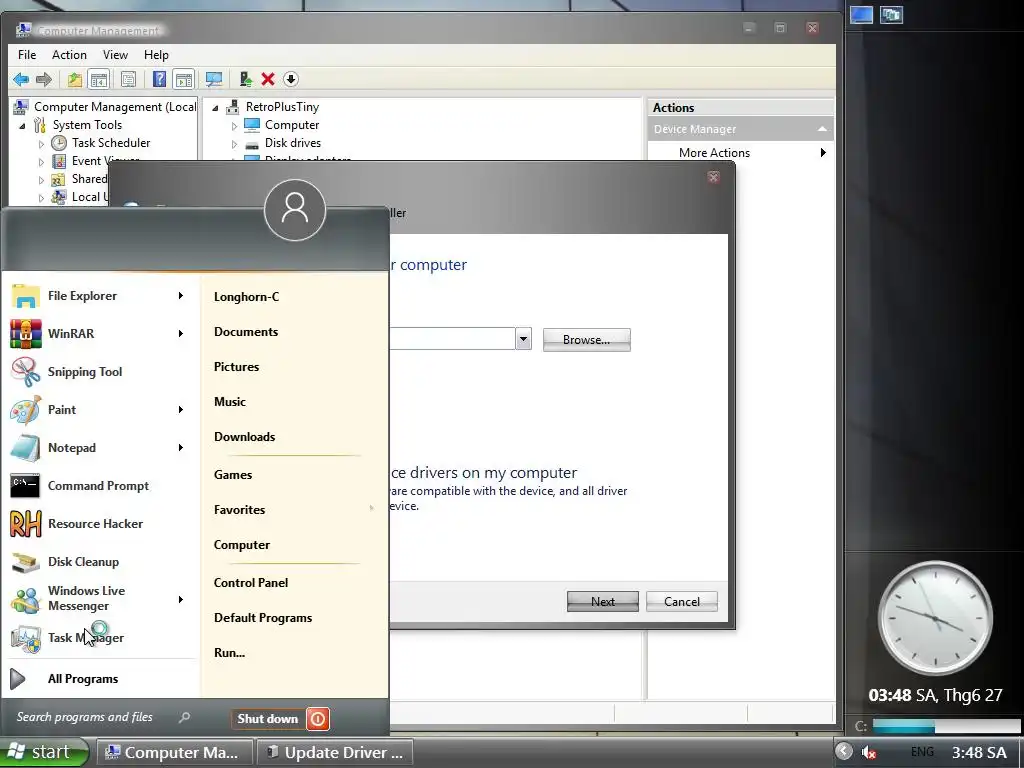
Task: Open the File menu
Action: (27, 55)
